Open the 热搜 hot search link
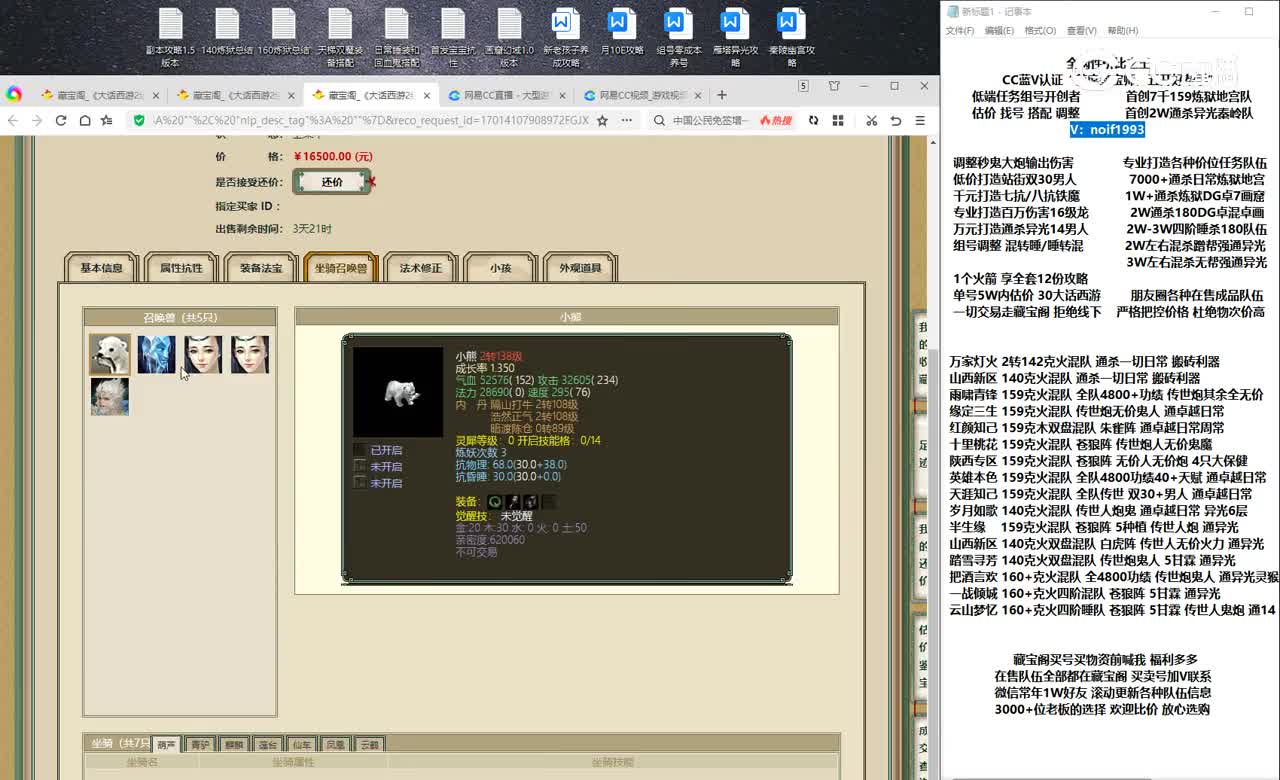The height and width of the screenshot is (780, 1280). [x=776, y=120]
